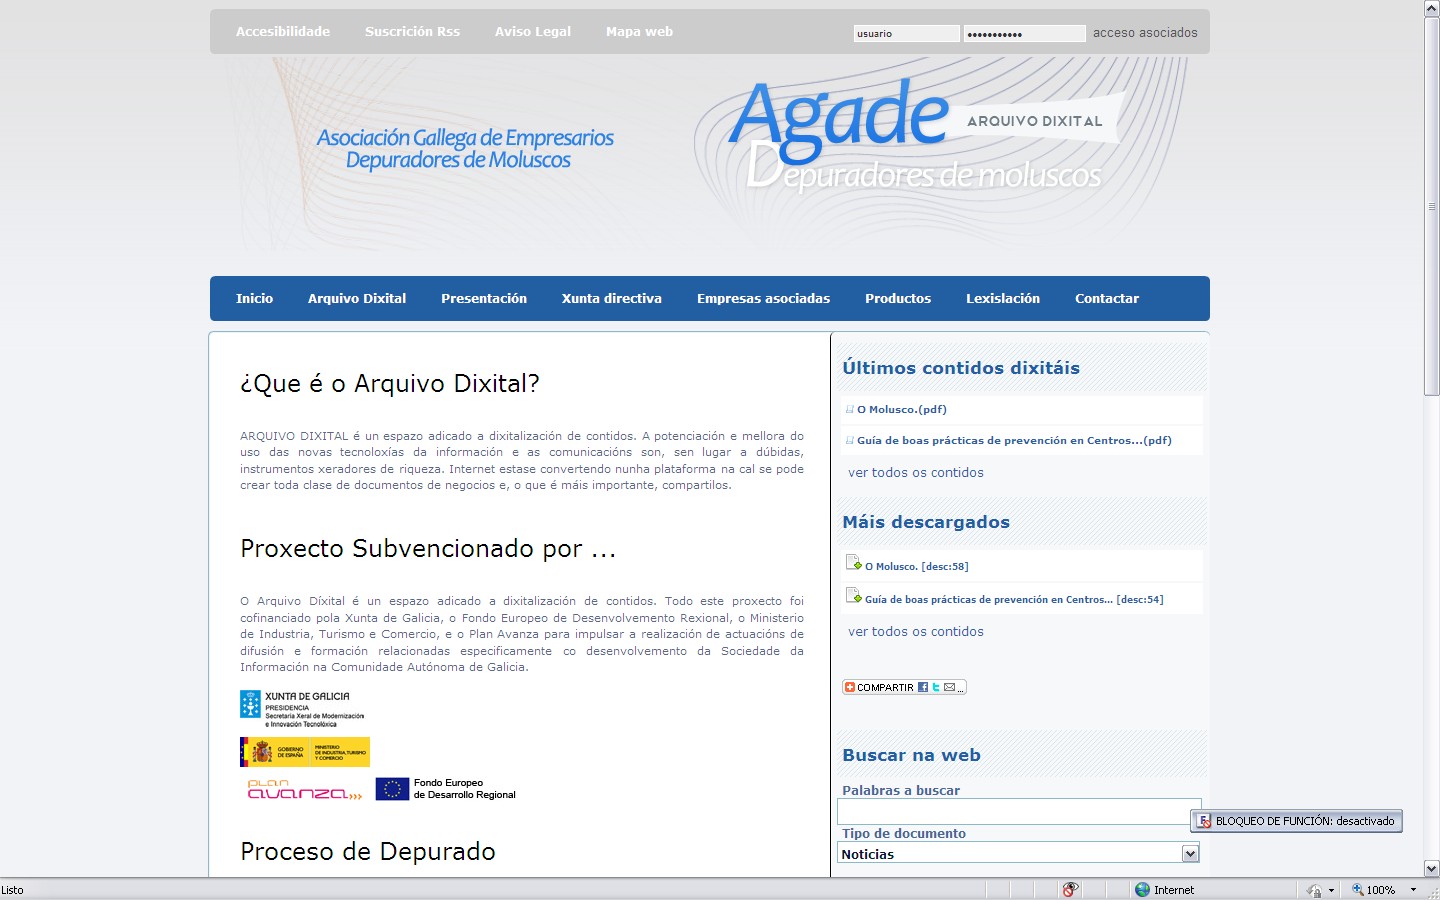Click the Tipo de documento label
This screenshot has height=900, width=1440.
coord(904,833)
